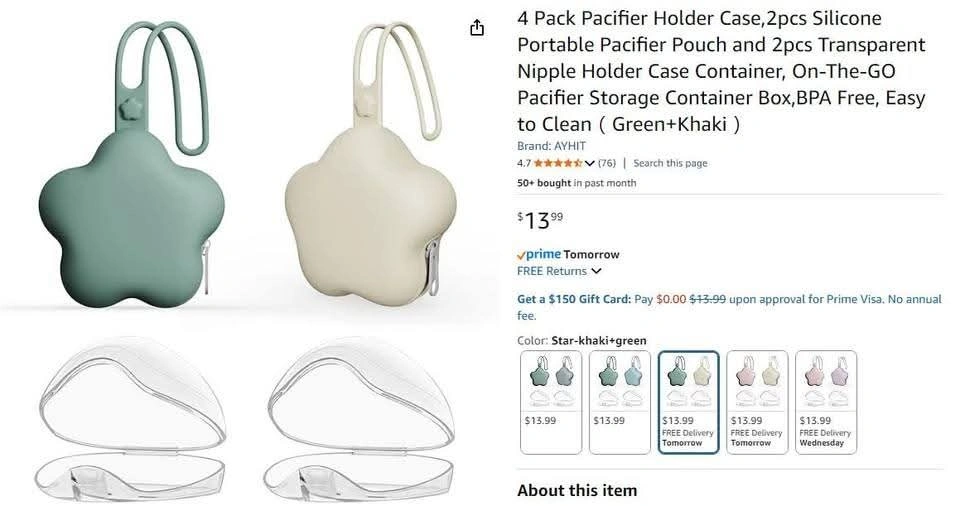Click the right transparent nipple case image
This screenshot has width=960, height=506.
click(360, 417)
